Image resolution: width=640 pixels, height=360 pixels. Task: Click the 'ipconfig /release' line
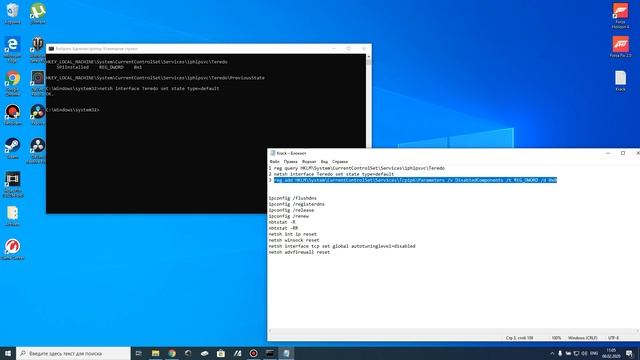[291, 210]
